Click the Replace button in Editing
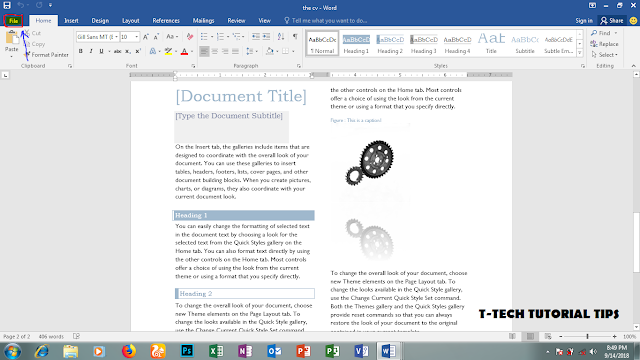 (604, 44)
